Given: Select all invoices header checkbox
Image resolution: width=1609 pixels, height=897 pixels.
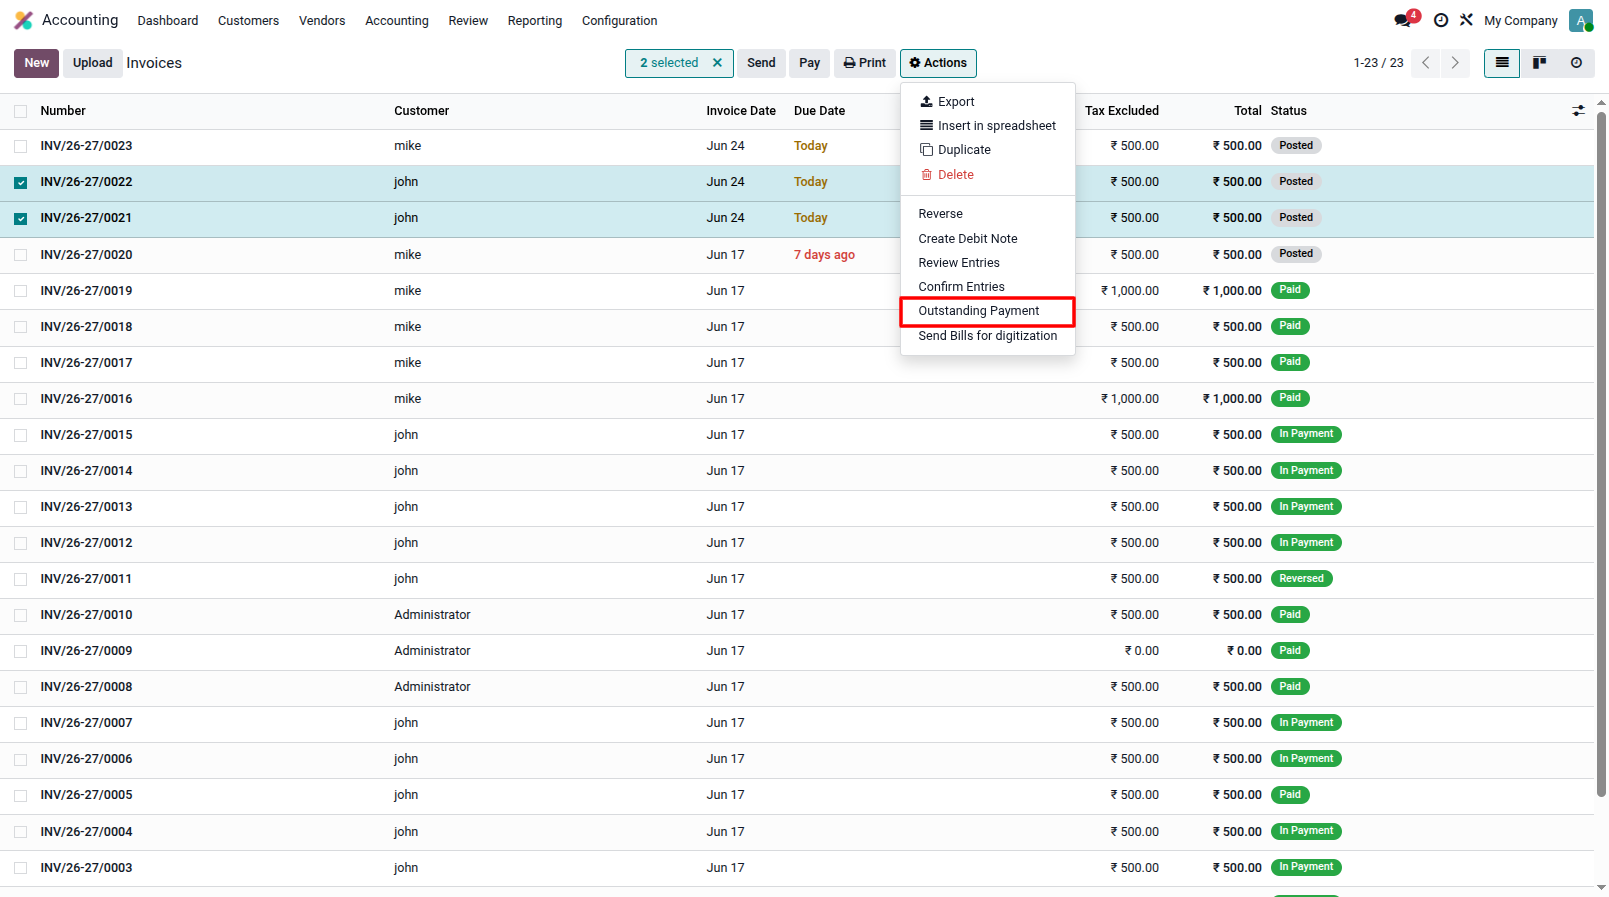Looking at the screenshot, I should [21, 111].
